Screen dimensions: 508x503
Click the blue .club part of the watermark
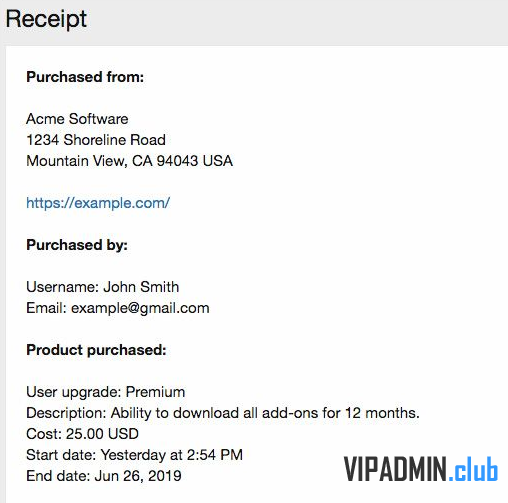(x=473, y=469)
